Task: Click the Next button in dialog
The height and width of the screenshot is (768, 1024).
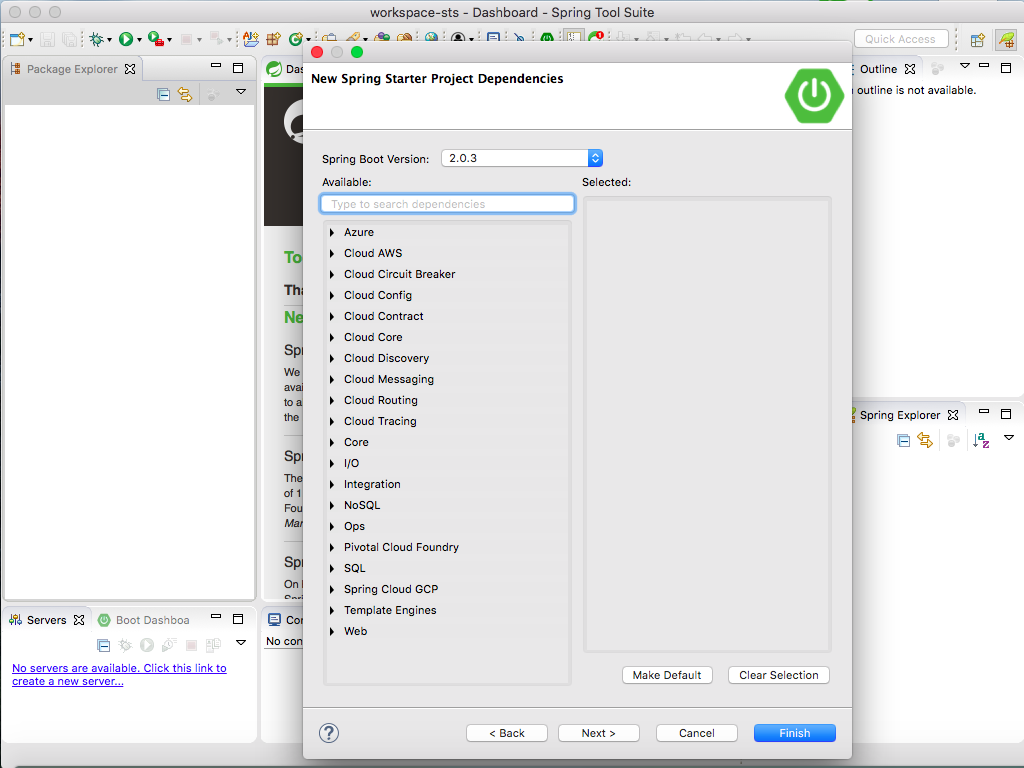Action: [599, 733]
